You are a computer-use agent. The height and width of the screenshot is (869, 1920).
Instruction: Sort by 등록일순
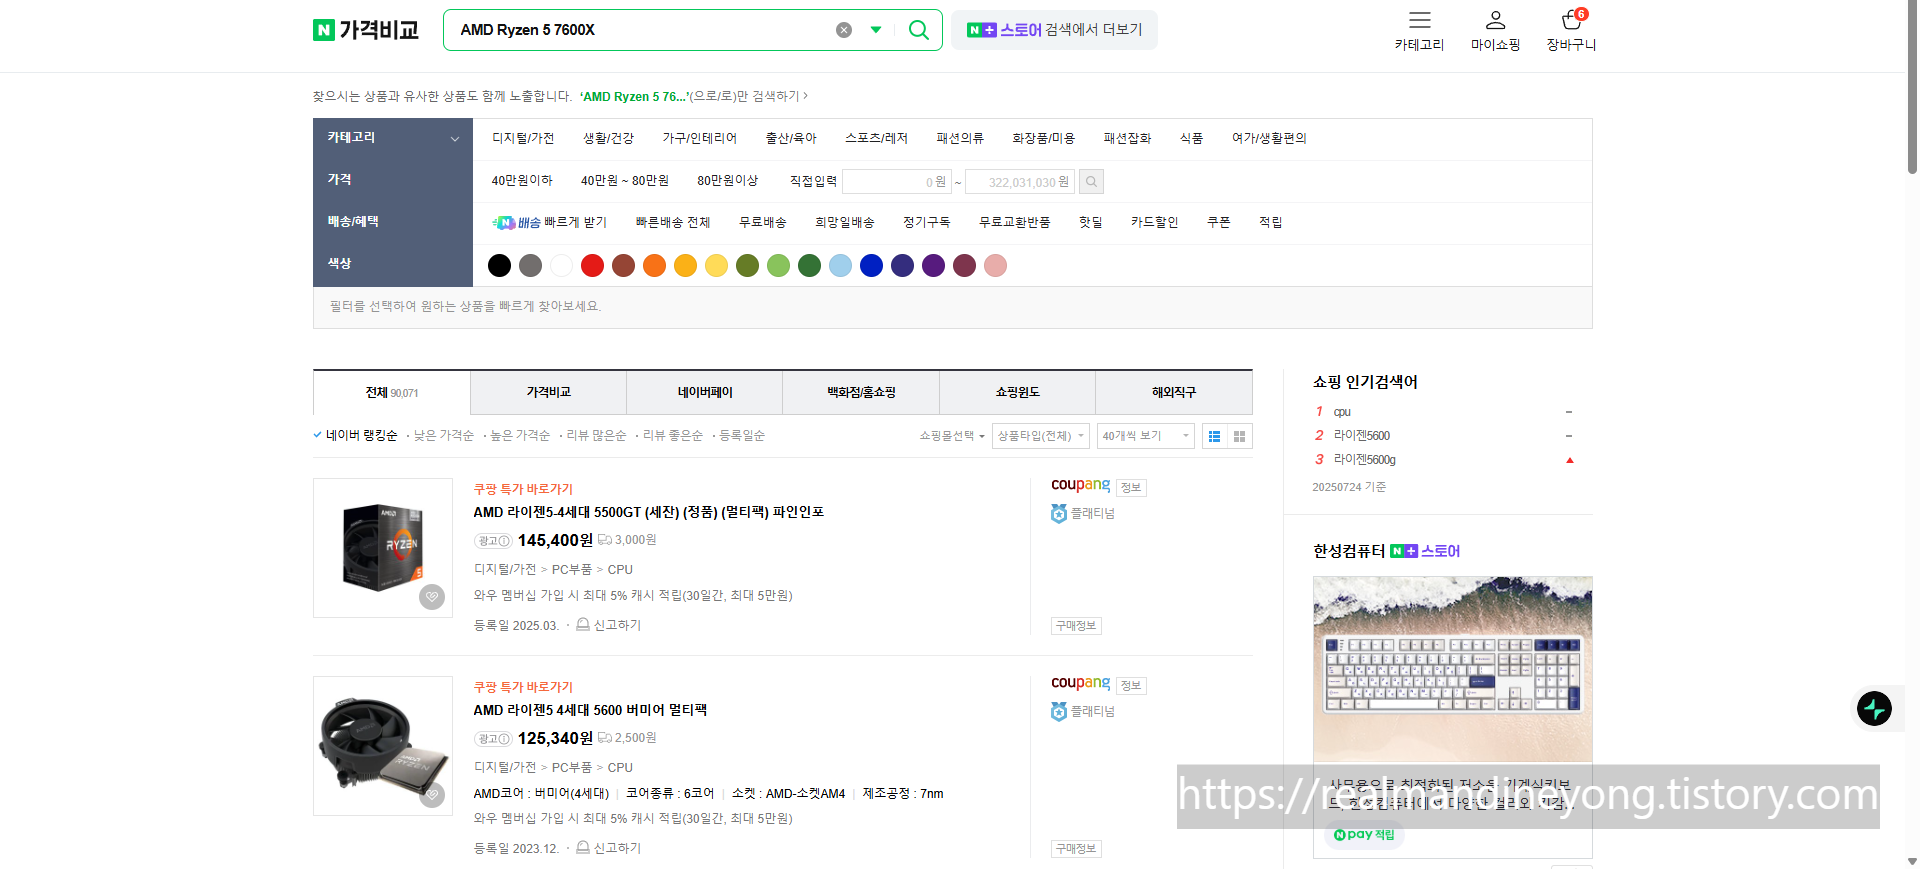(x=742, y=436)
